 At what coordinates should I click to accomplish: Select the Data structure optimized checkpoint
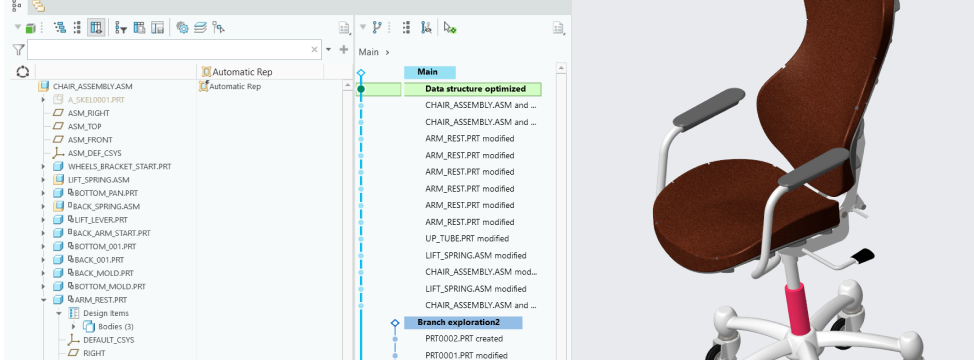473,89
